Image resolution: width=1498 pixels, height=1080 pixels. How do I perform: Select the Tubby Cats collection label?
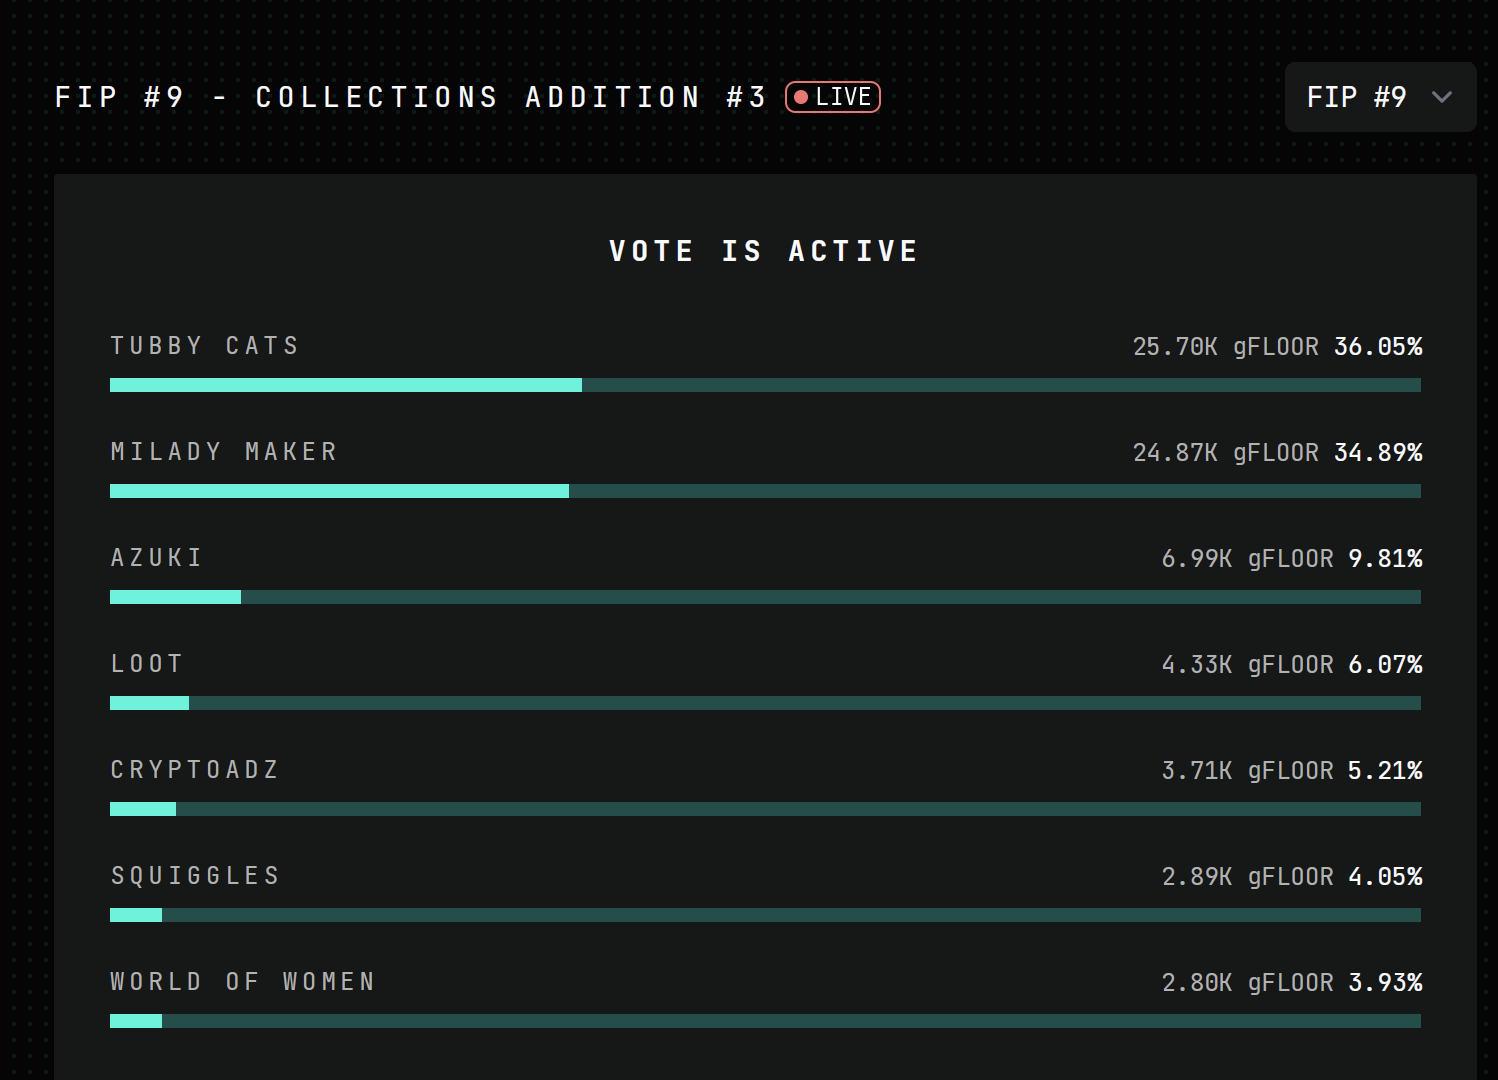click(205, 346)
